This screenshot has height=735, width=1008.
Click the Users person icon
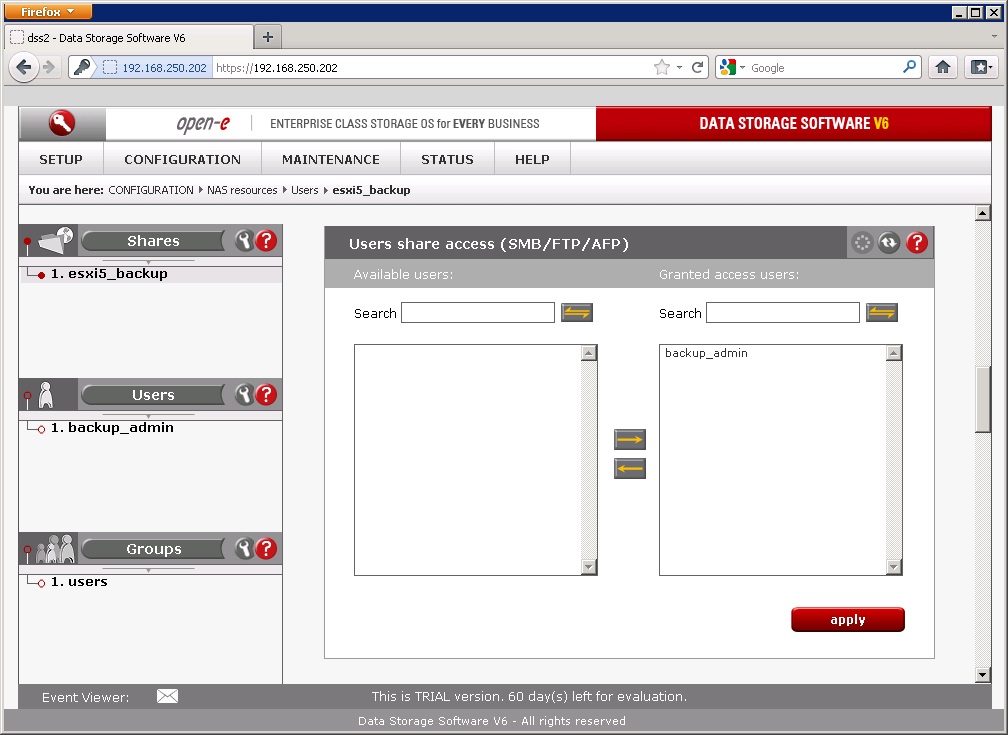46,395
